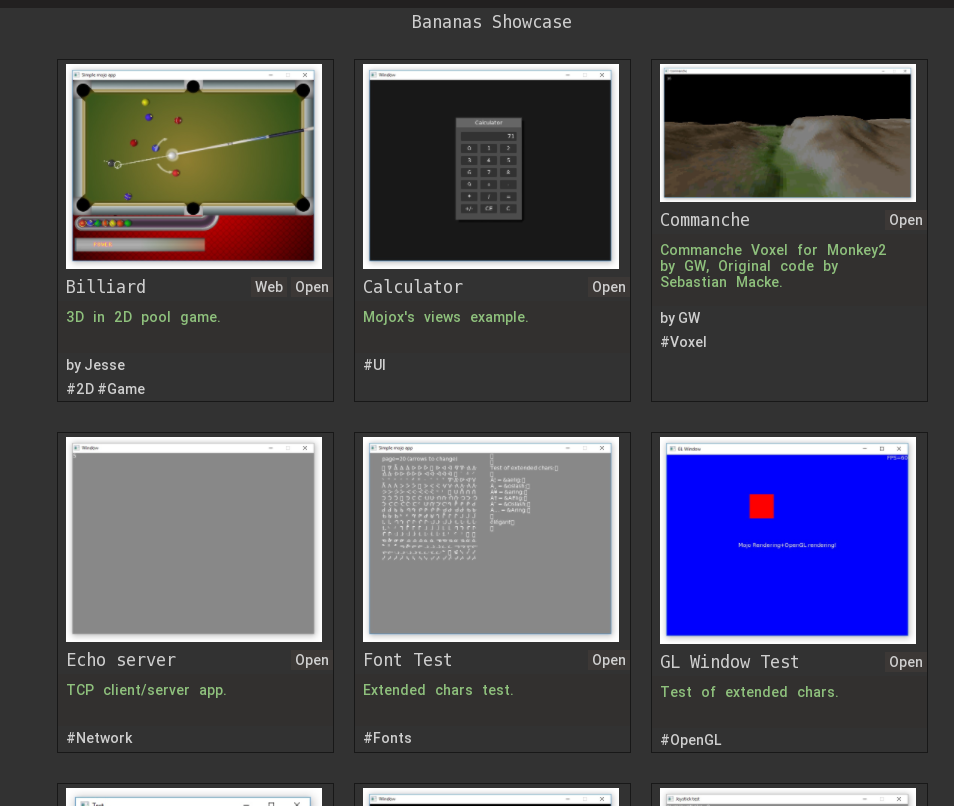Click the Commanche terrain thumbnail

[x=788, y=133]
